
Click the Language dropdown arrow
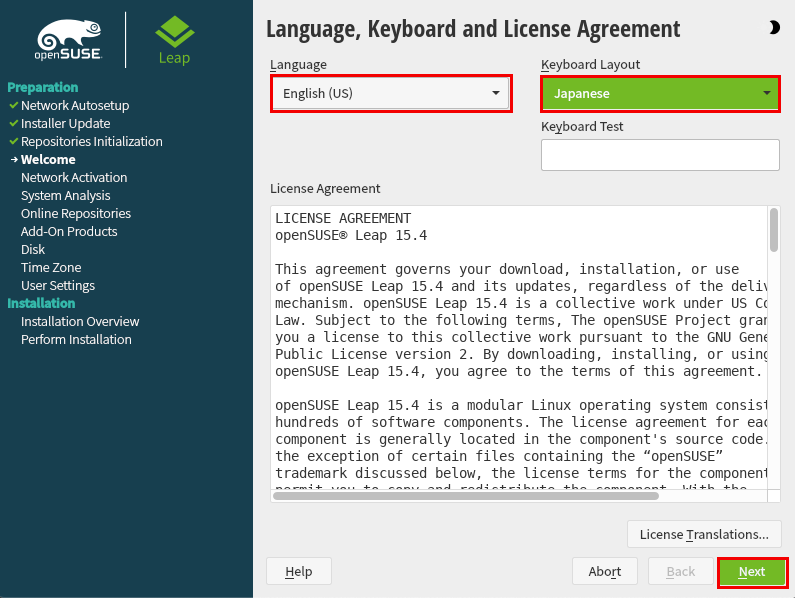tap(495, 93)
